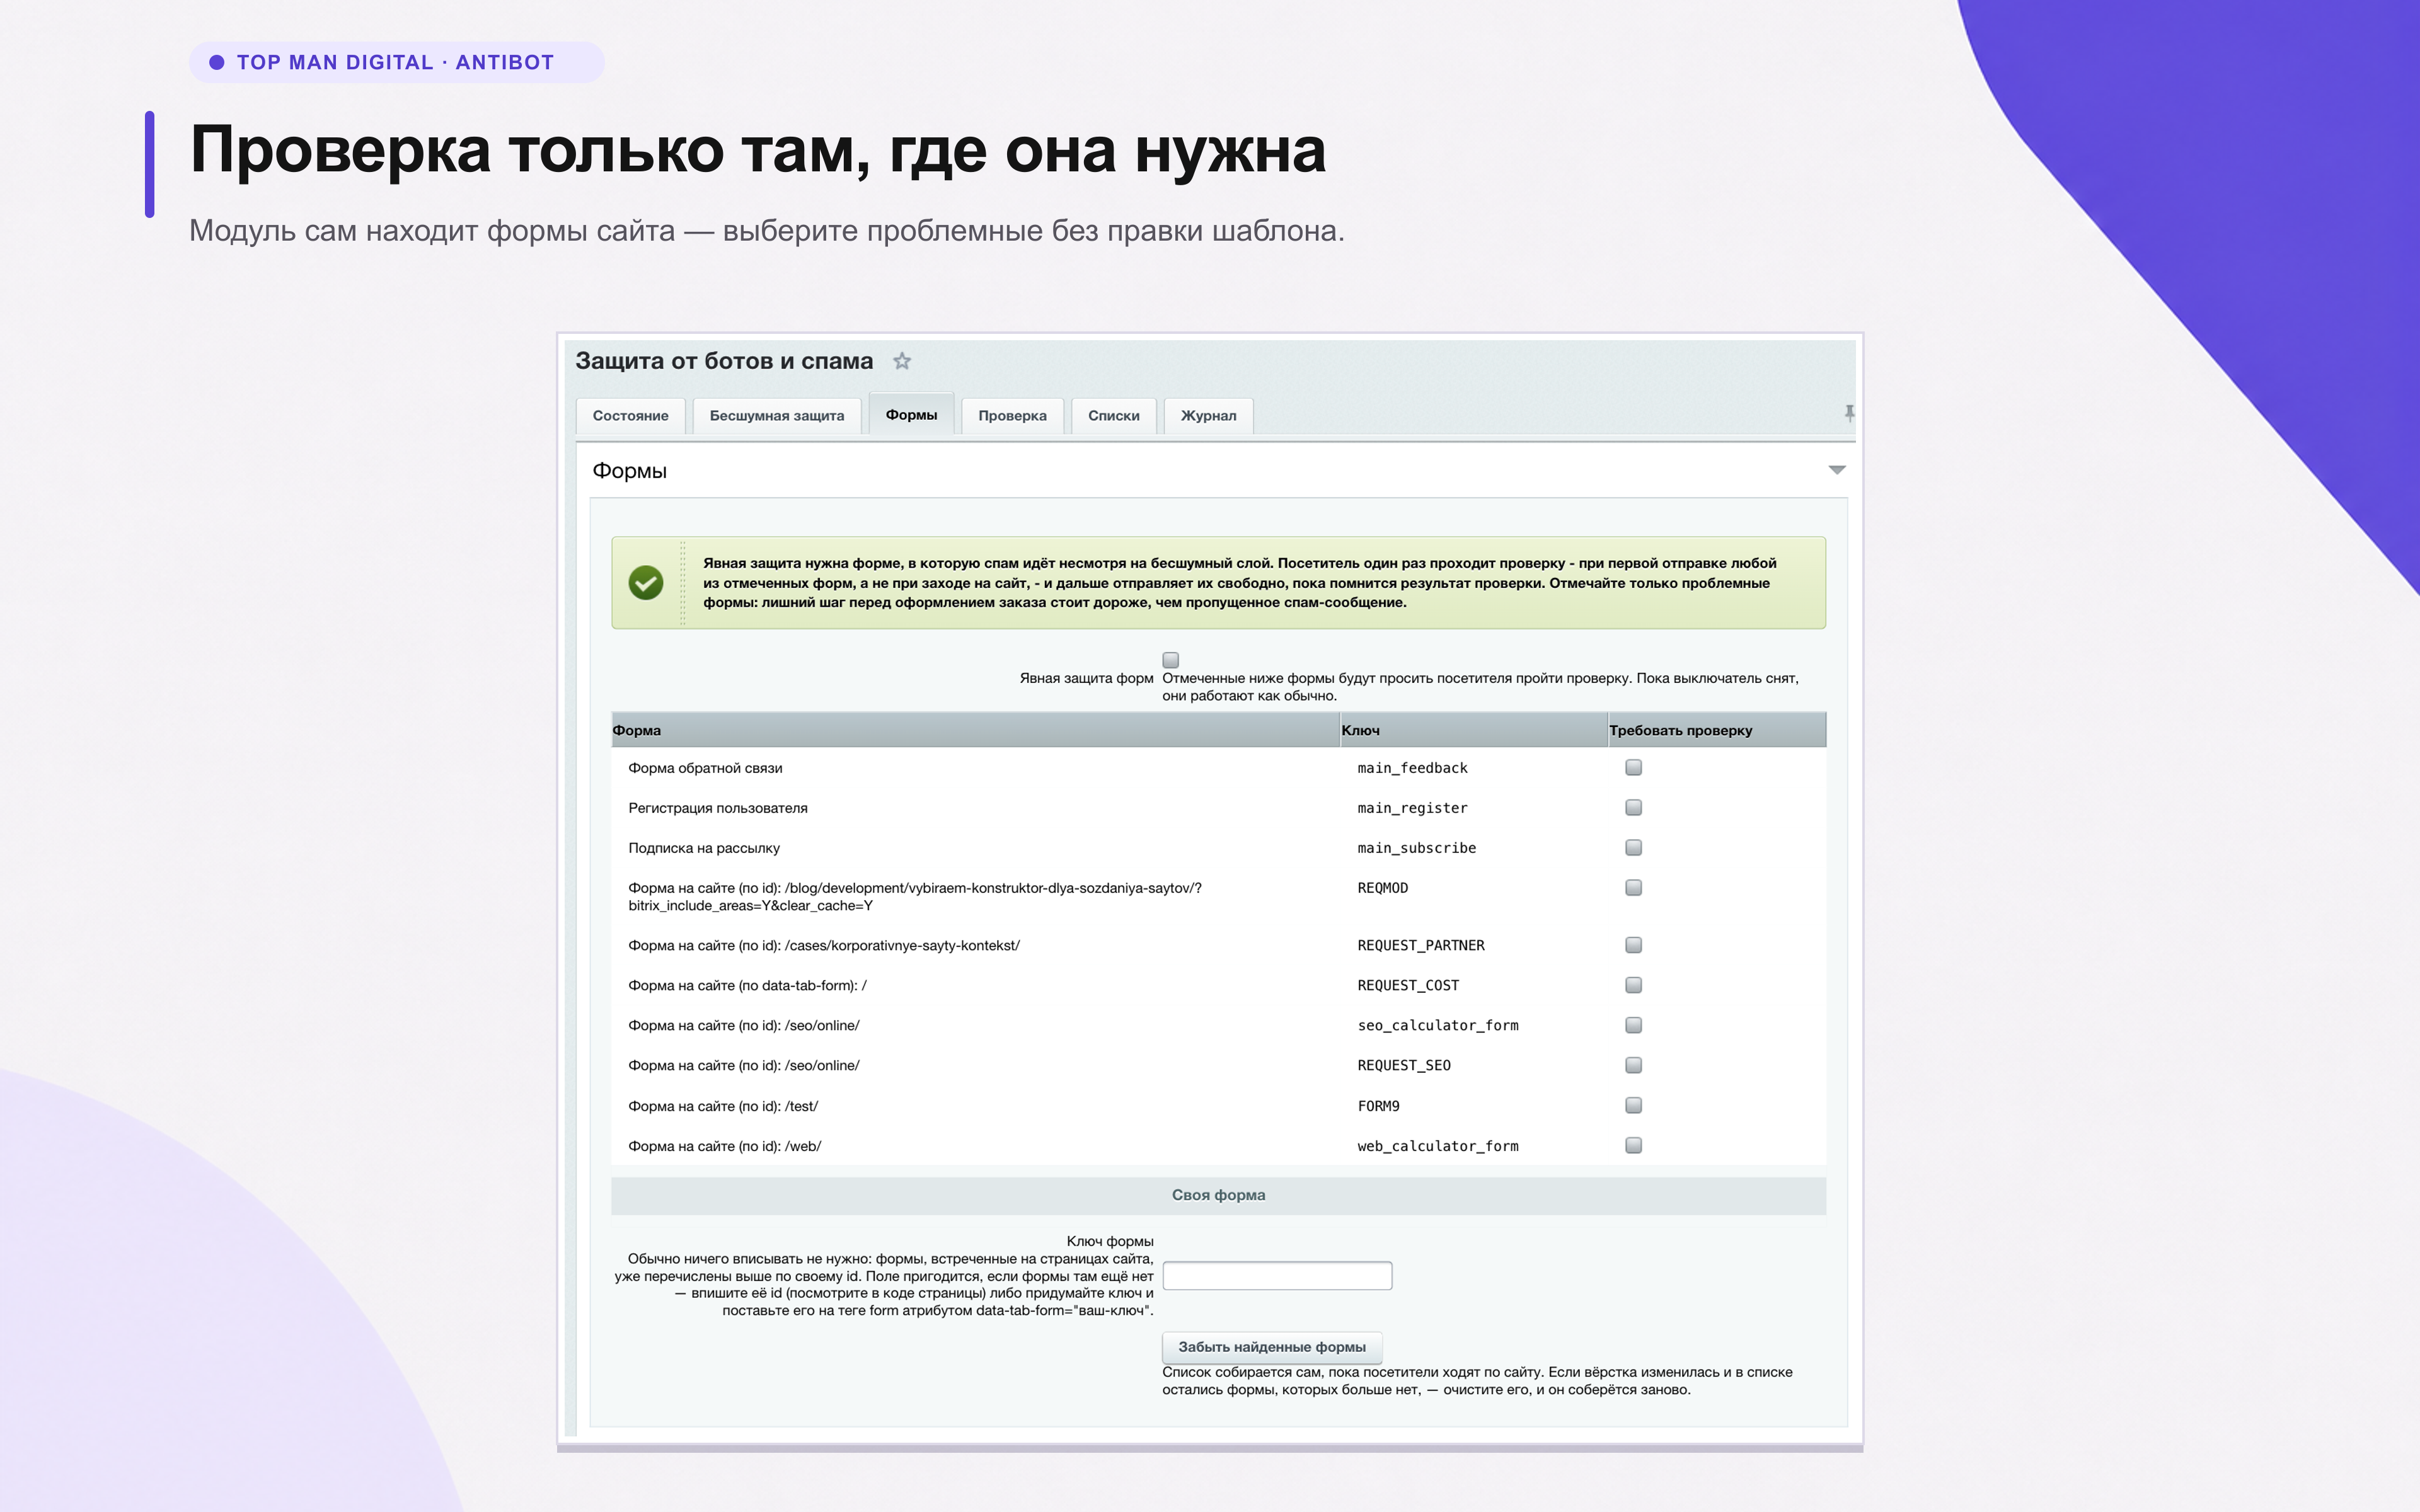
Task: Check the main_register require-verification box
Action: pos(1634,807)
